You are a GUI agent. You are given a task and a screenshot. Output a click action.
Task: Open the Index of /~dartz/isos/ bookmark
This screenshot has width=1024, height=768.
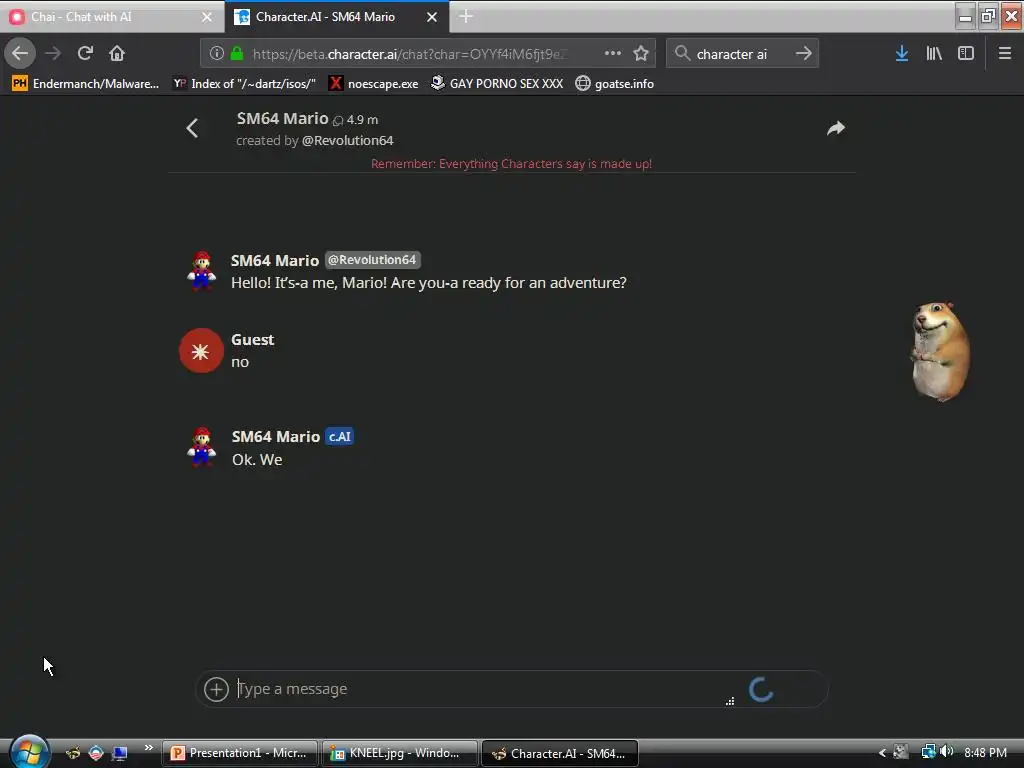click(244, 84)
